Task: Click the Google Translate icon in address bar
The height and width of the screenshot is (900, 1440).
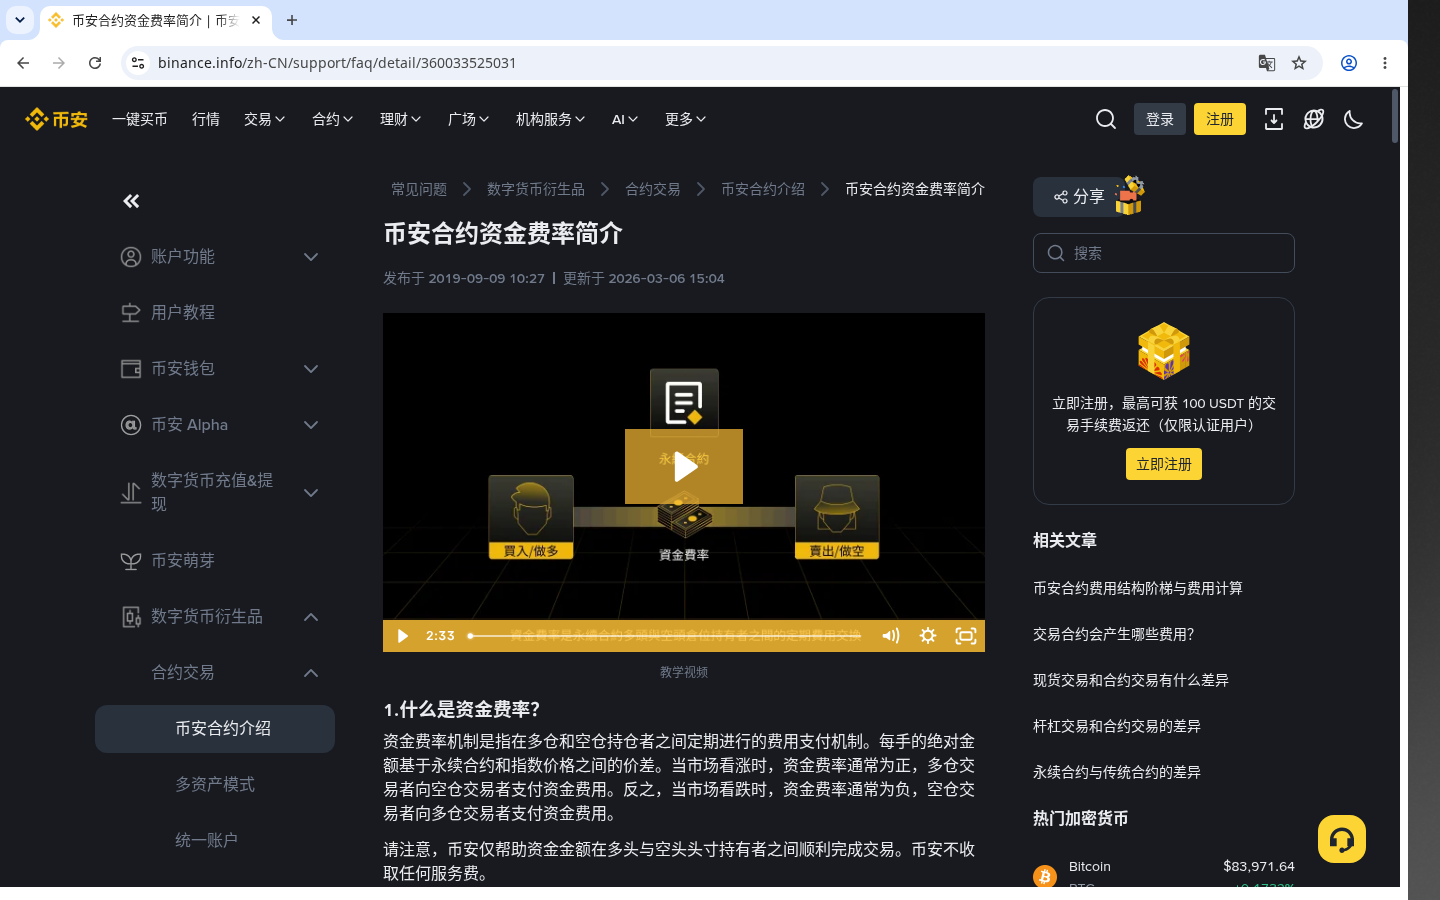Action: coord(1267,63)
